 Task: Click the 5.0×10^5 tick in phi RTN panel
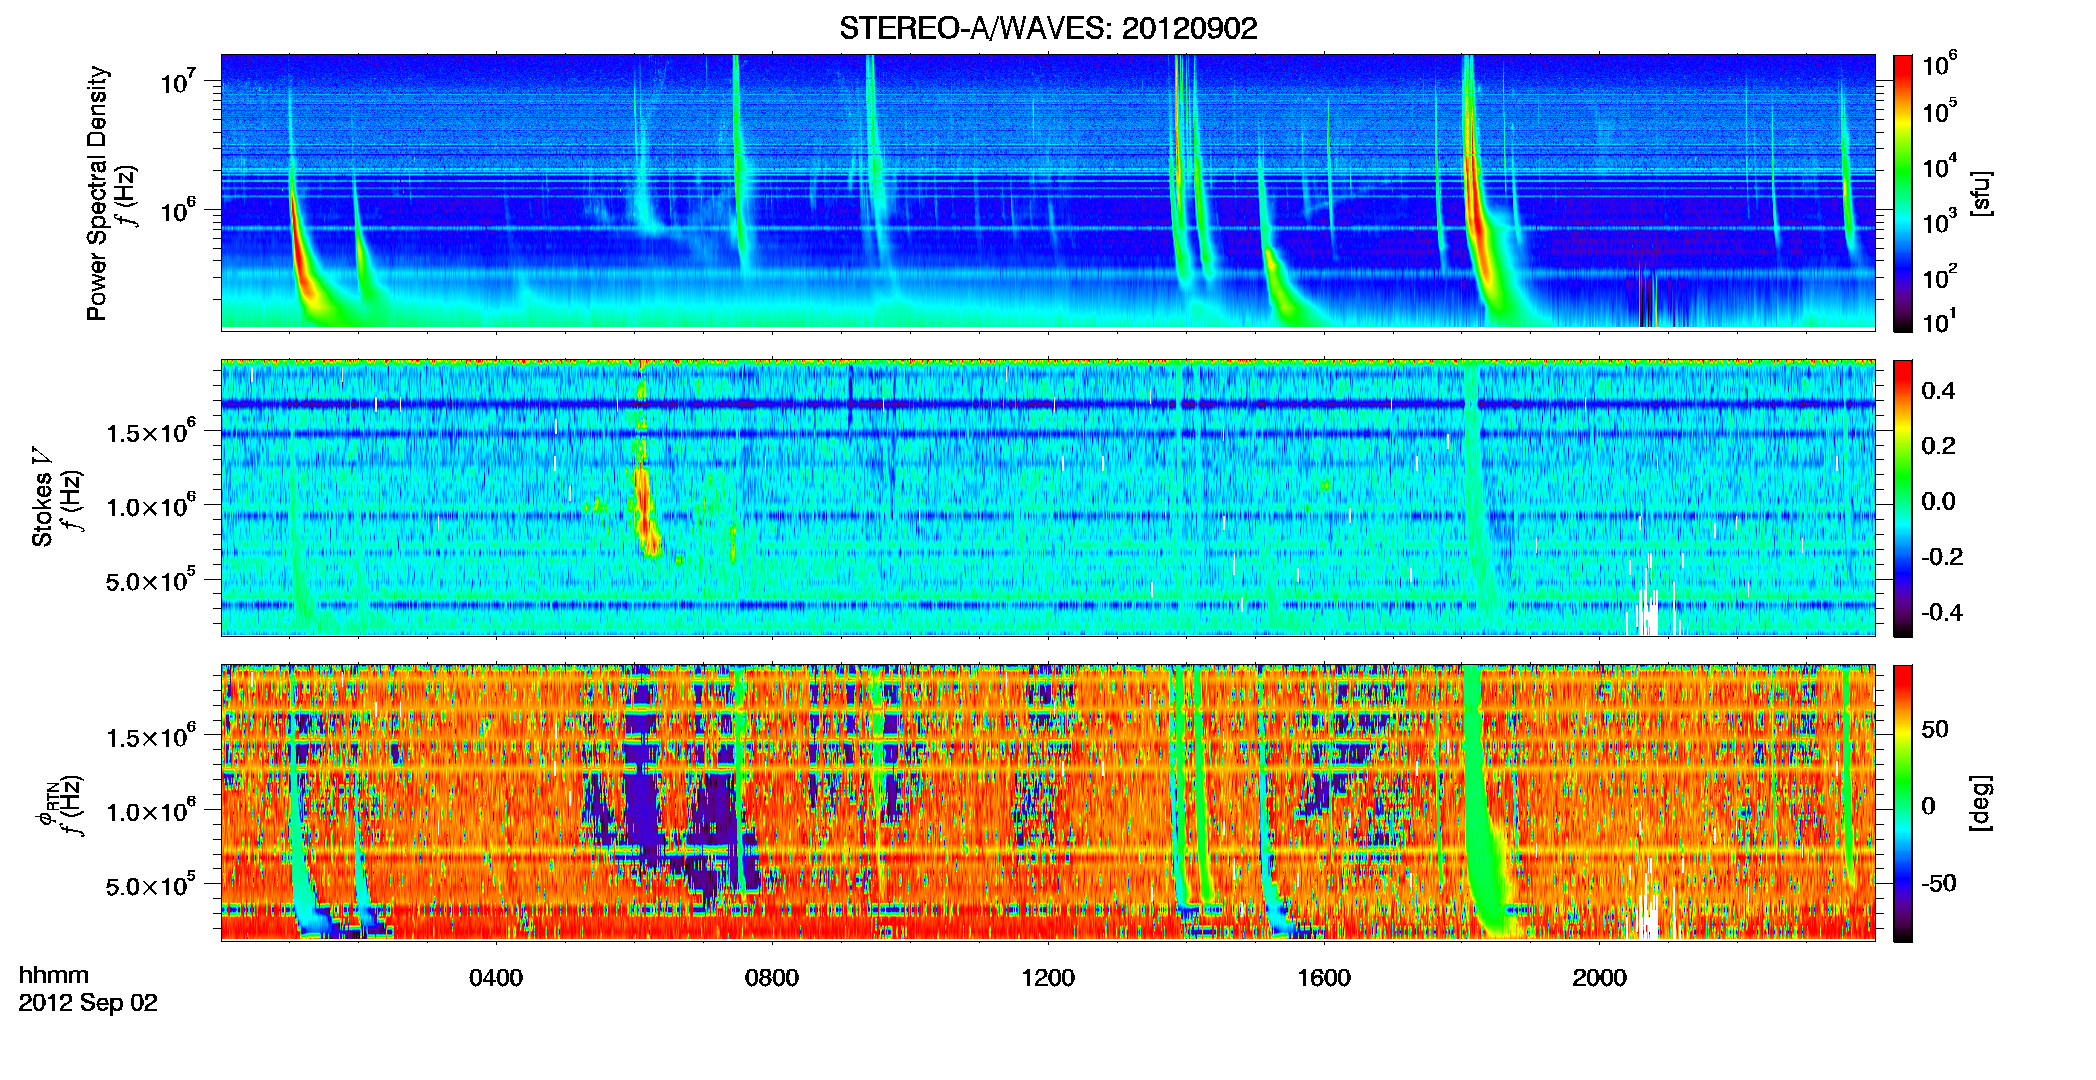click(150, 884)
